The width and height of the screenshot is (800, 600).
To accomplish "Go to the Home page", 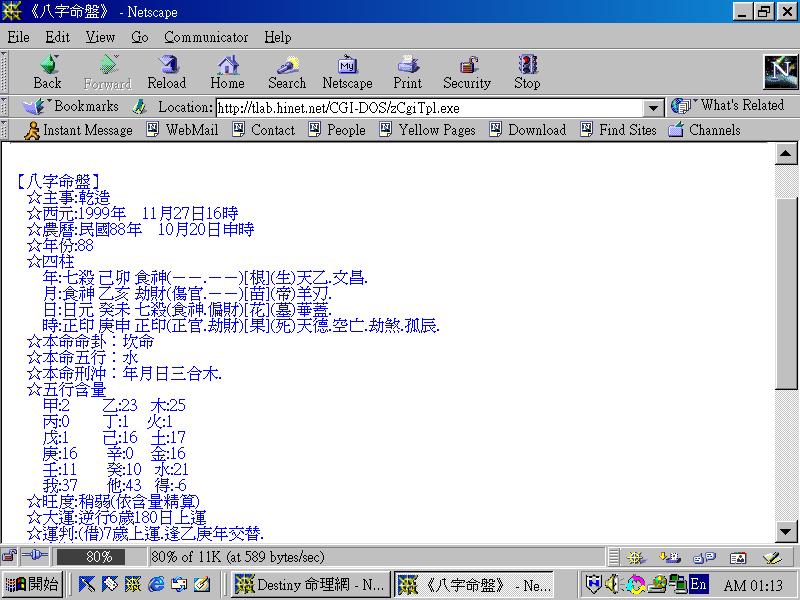I will [x=227, y=70].
